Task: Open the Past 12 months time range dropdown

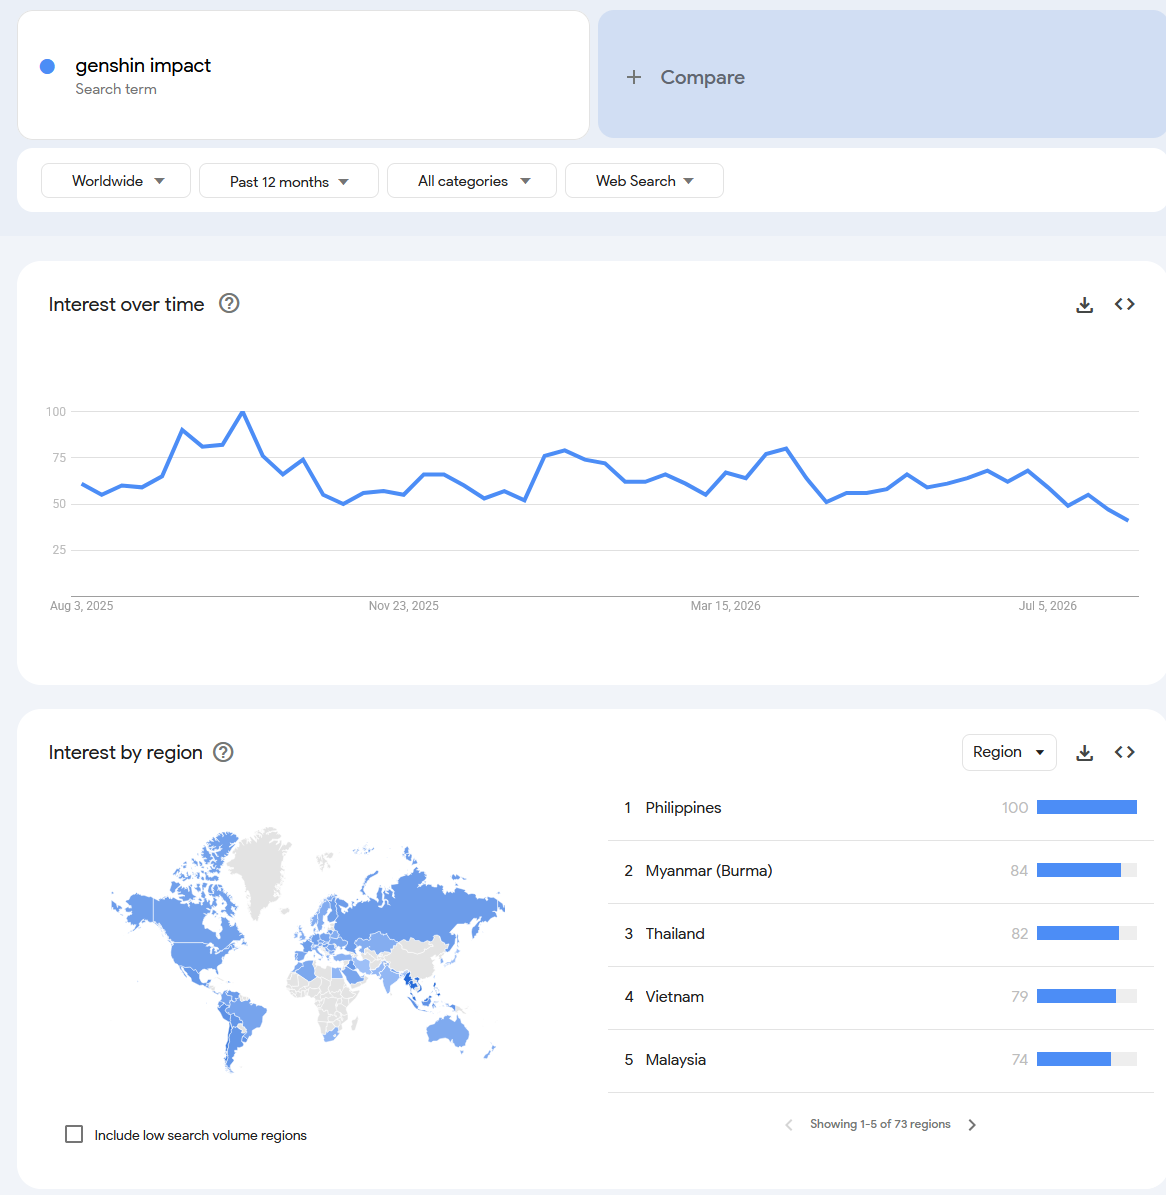Action: pyautogui.click(x=289, y=181)
